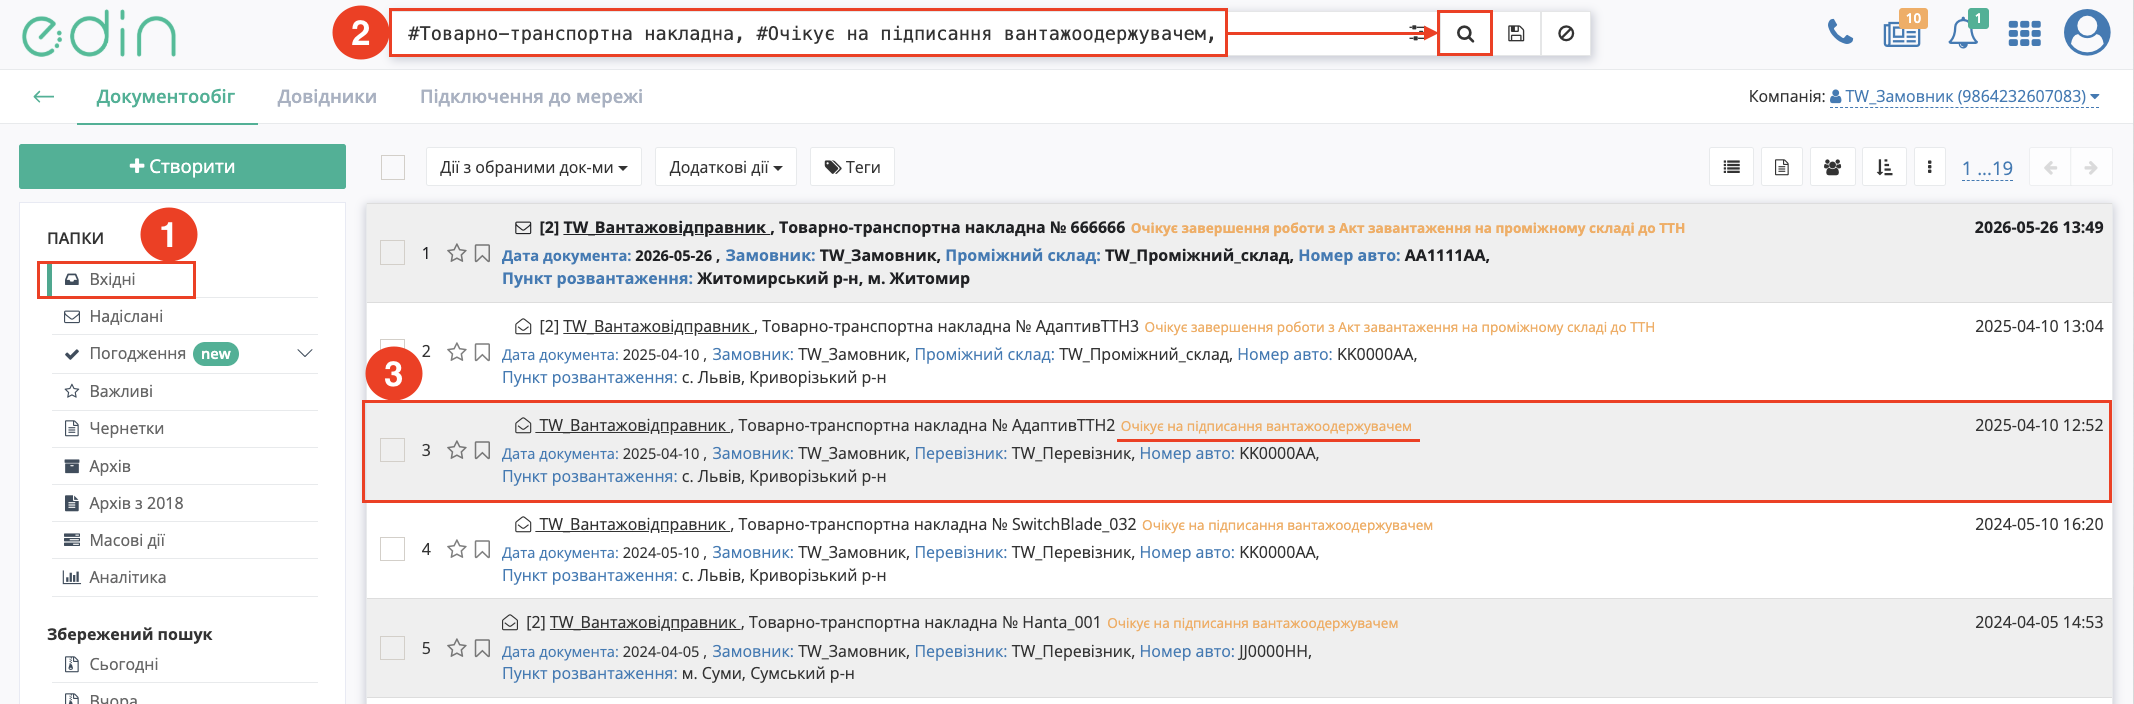Click the Теги button
Image resolution: width=2134 pixels, height=704 pixels.
852,167
